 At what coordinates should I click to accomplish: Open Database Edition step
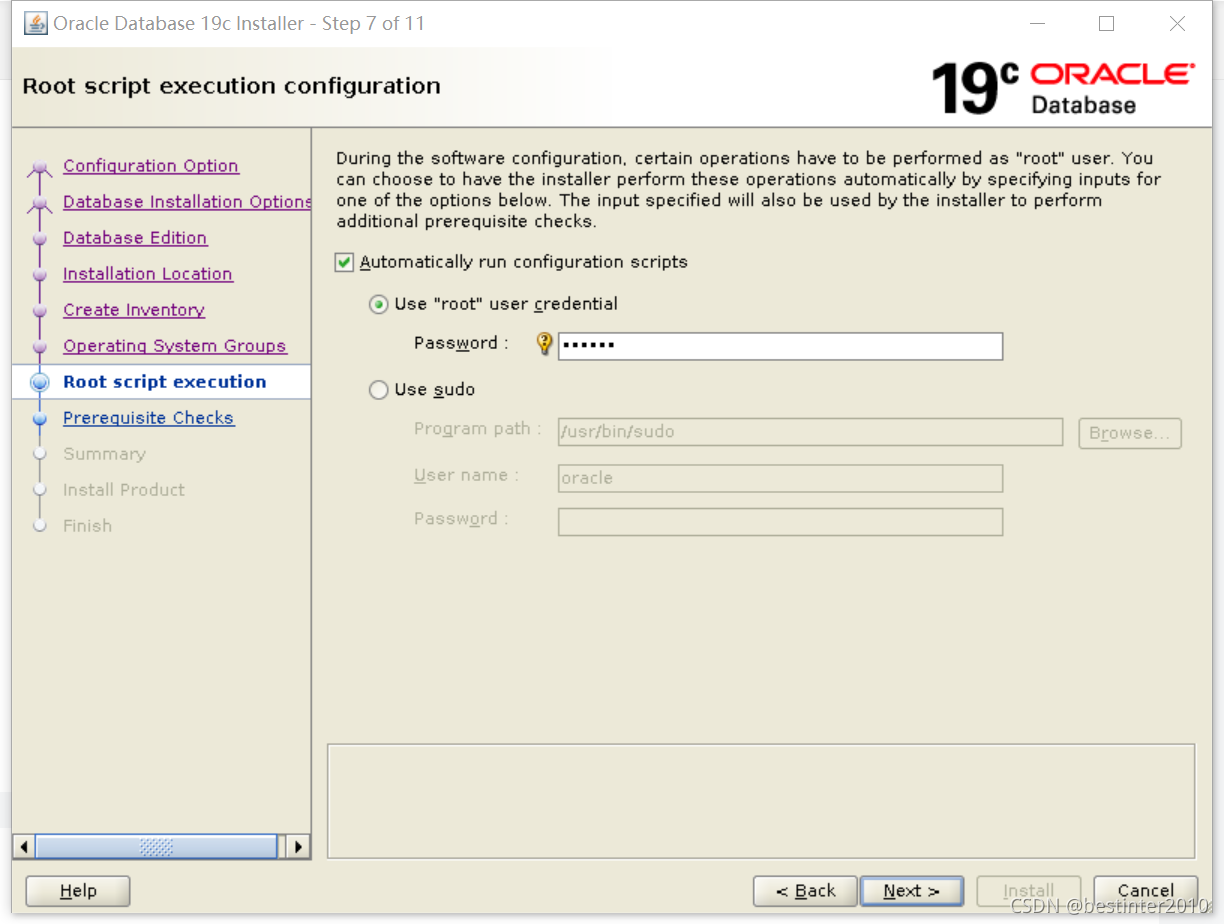[135, 238]
